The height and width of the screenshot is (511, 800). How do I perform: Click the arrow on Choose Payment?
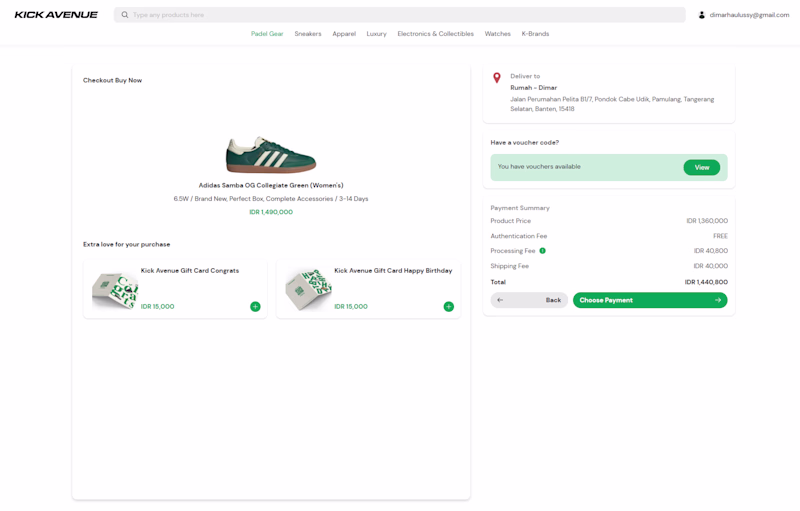718,300
